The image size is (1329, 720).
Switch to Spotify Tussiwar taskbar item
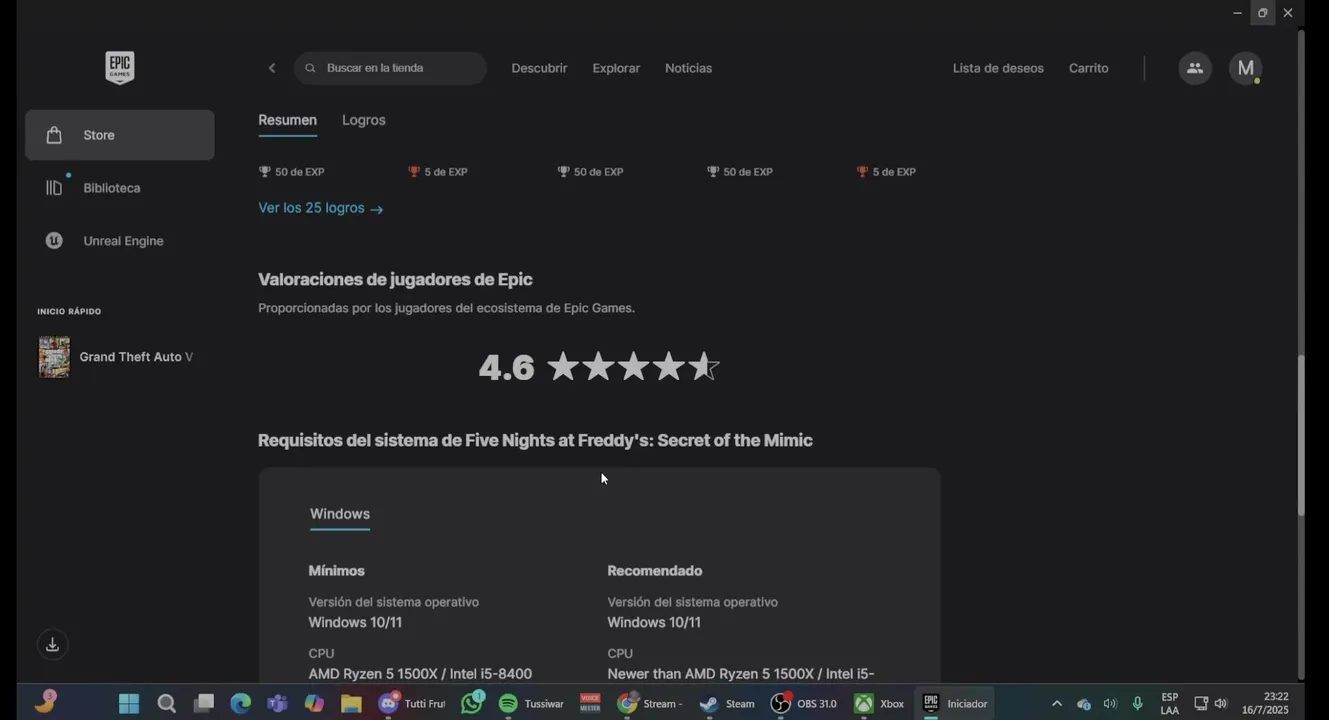click(532, 704)
